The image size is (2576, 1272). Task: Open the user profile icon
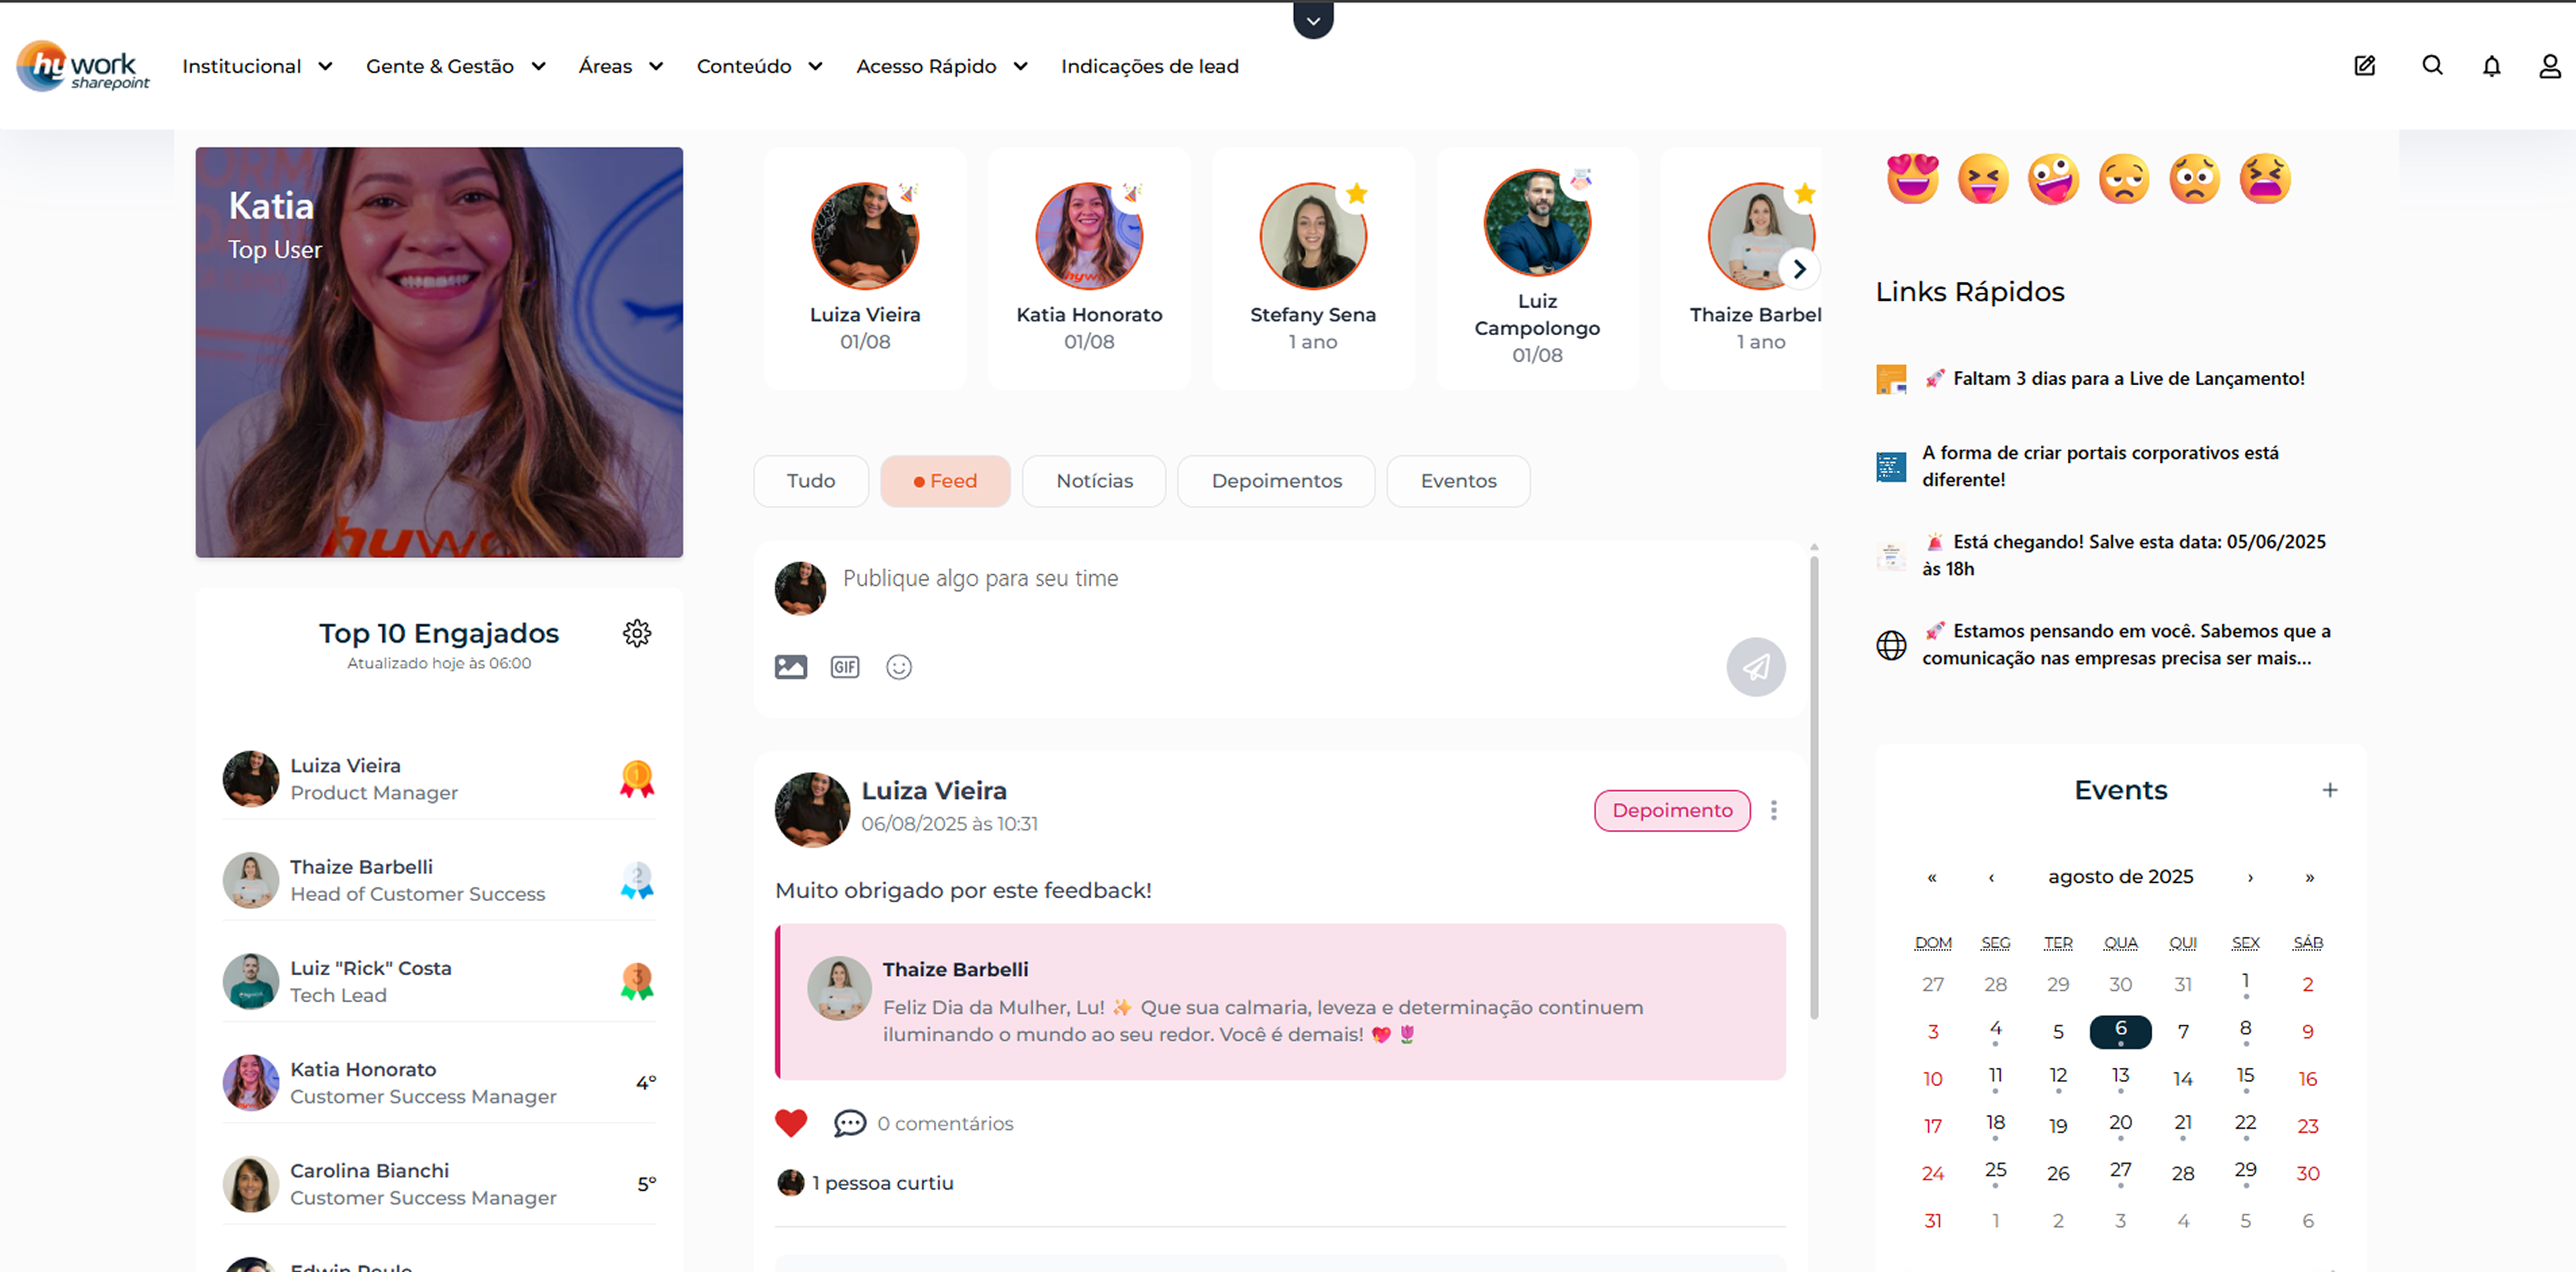point(2550,66)
